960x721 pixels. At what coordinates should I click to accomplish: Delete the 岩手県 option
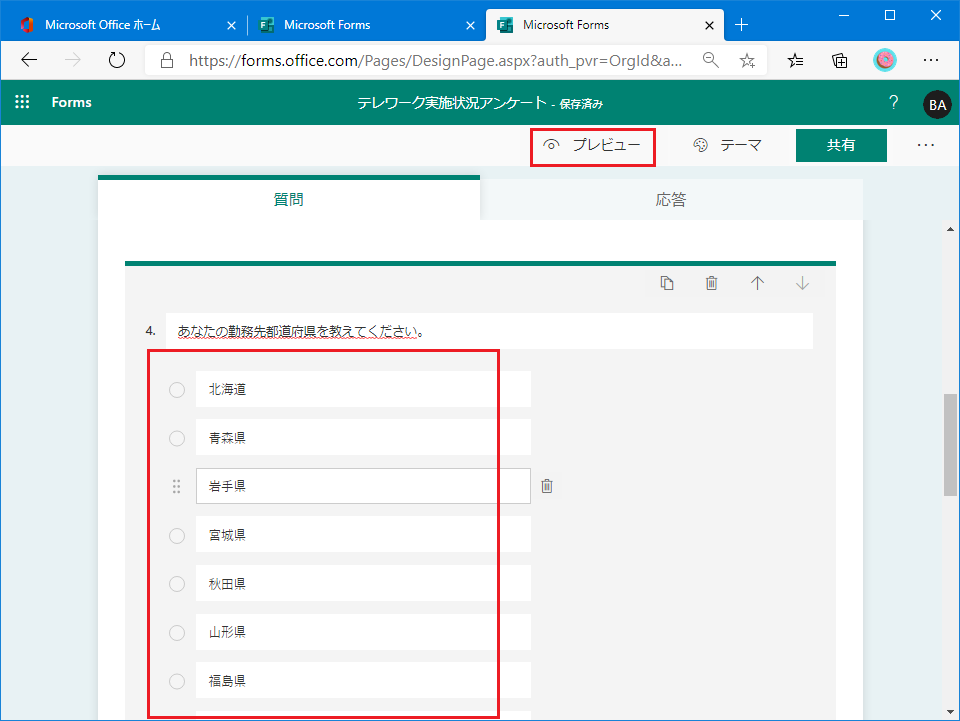pos(547,486)
